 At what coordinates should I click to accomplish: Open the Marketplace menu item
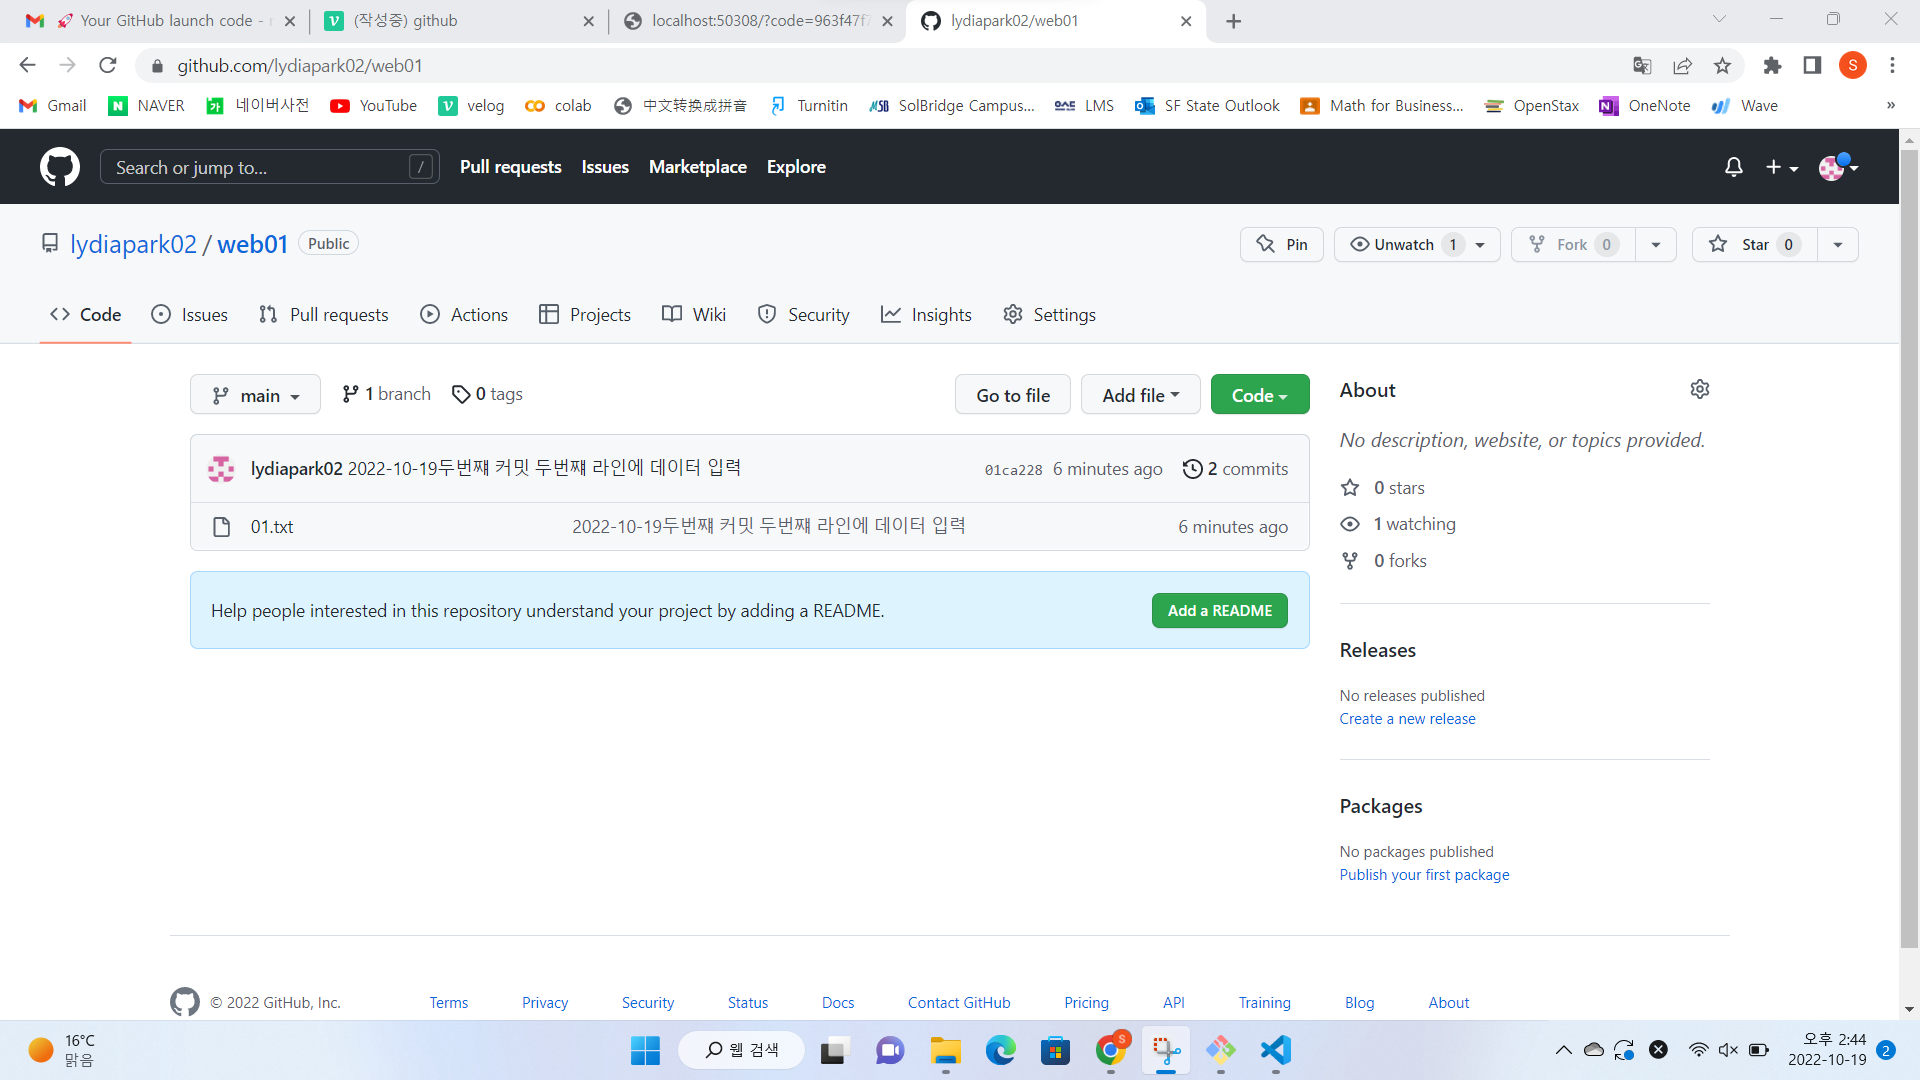[698, 167]
